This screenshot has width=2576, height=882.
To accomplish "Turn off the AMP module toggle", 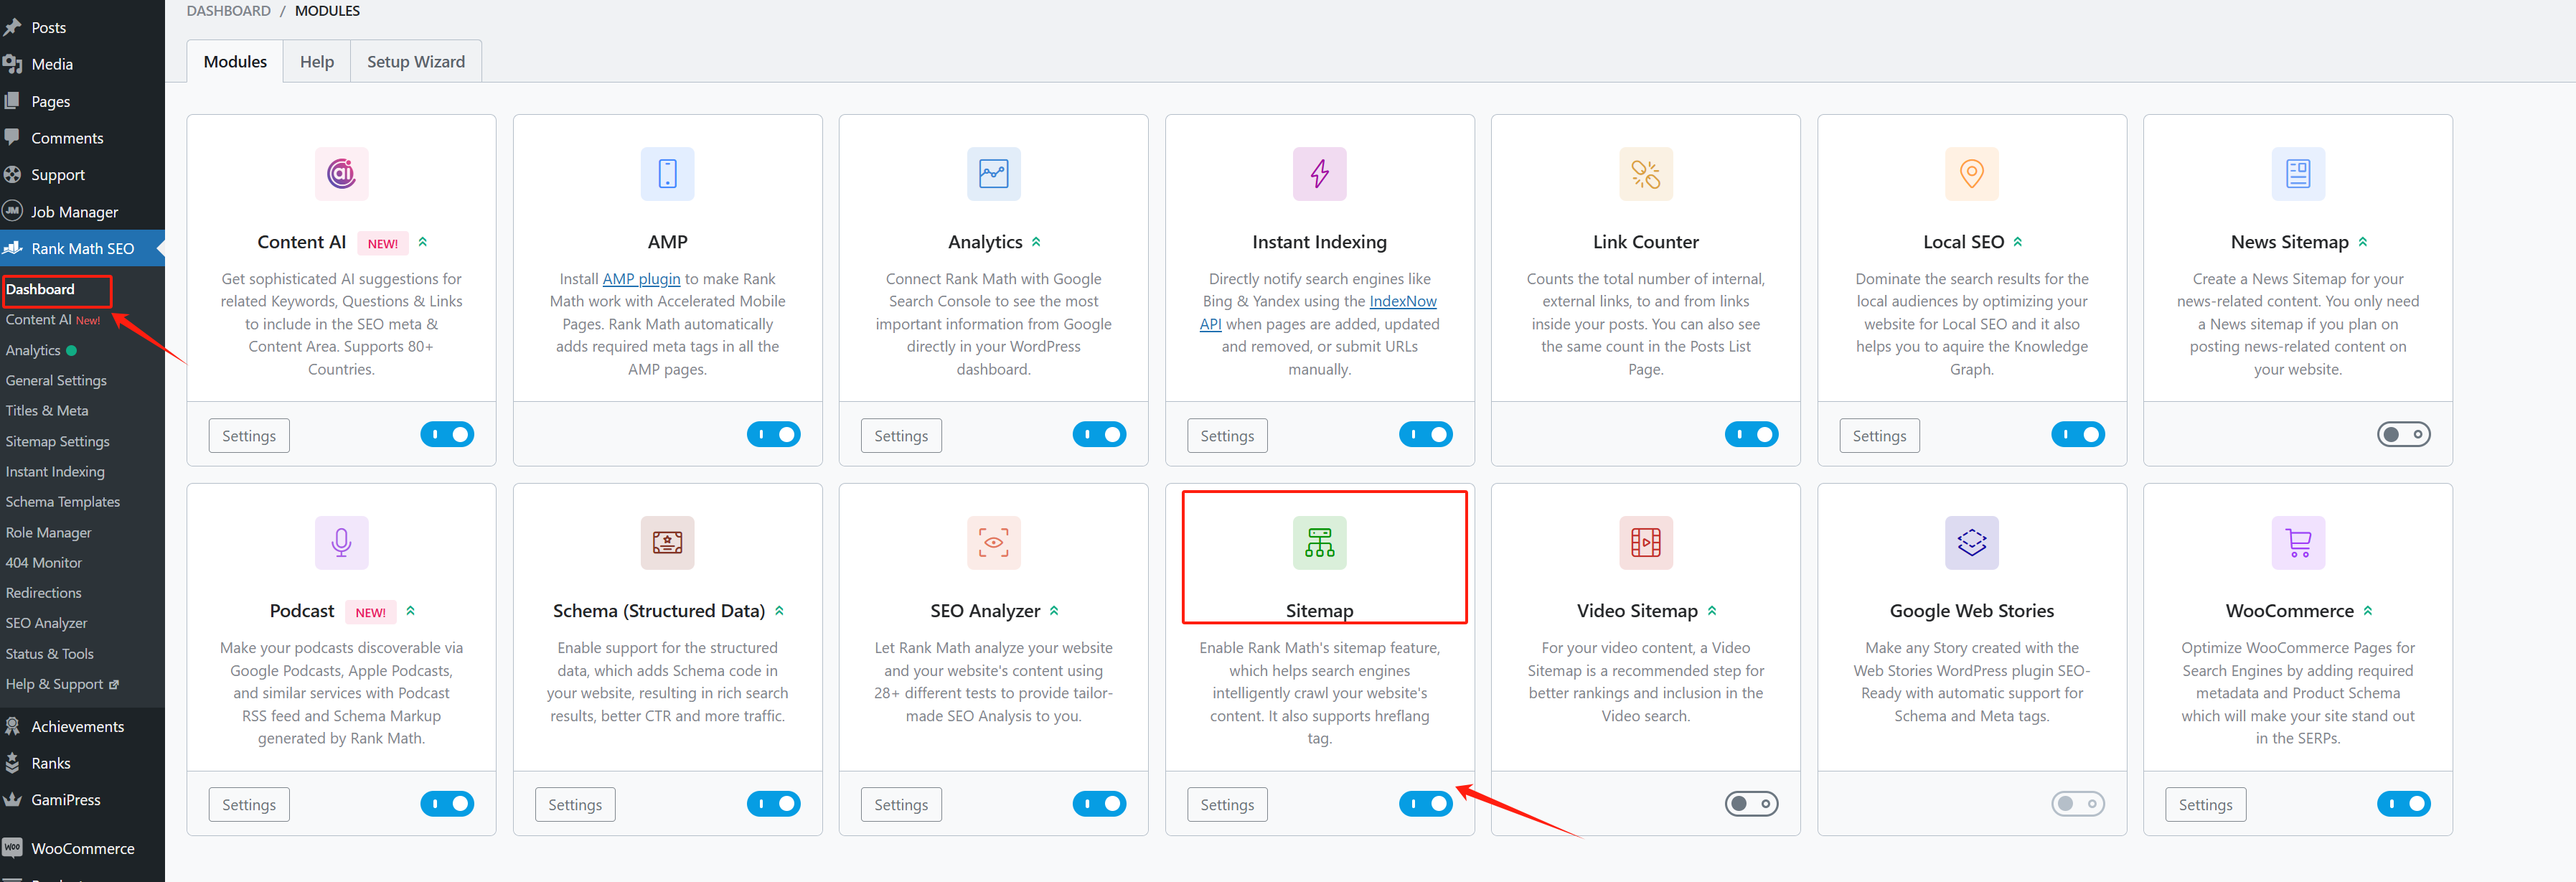I will [x=773, y=435].
